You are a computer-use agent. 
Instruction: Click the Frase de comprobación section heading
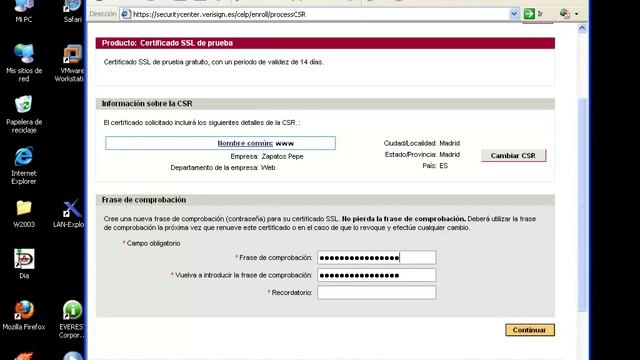click(144, 200)
